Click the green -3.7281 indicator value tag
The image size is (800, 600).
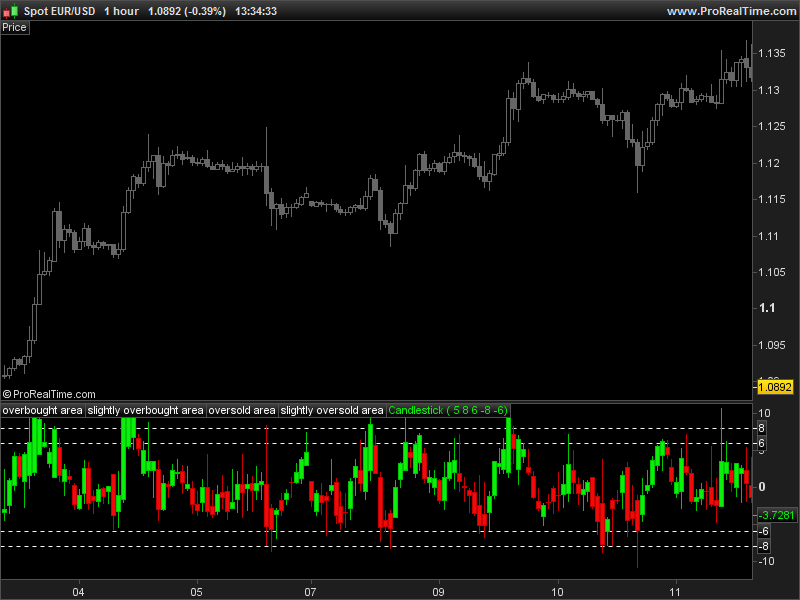point(776,515)
